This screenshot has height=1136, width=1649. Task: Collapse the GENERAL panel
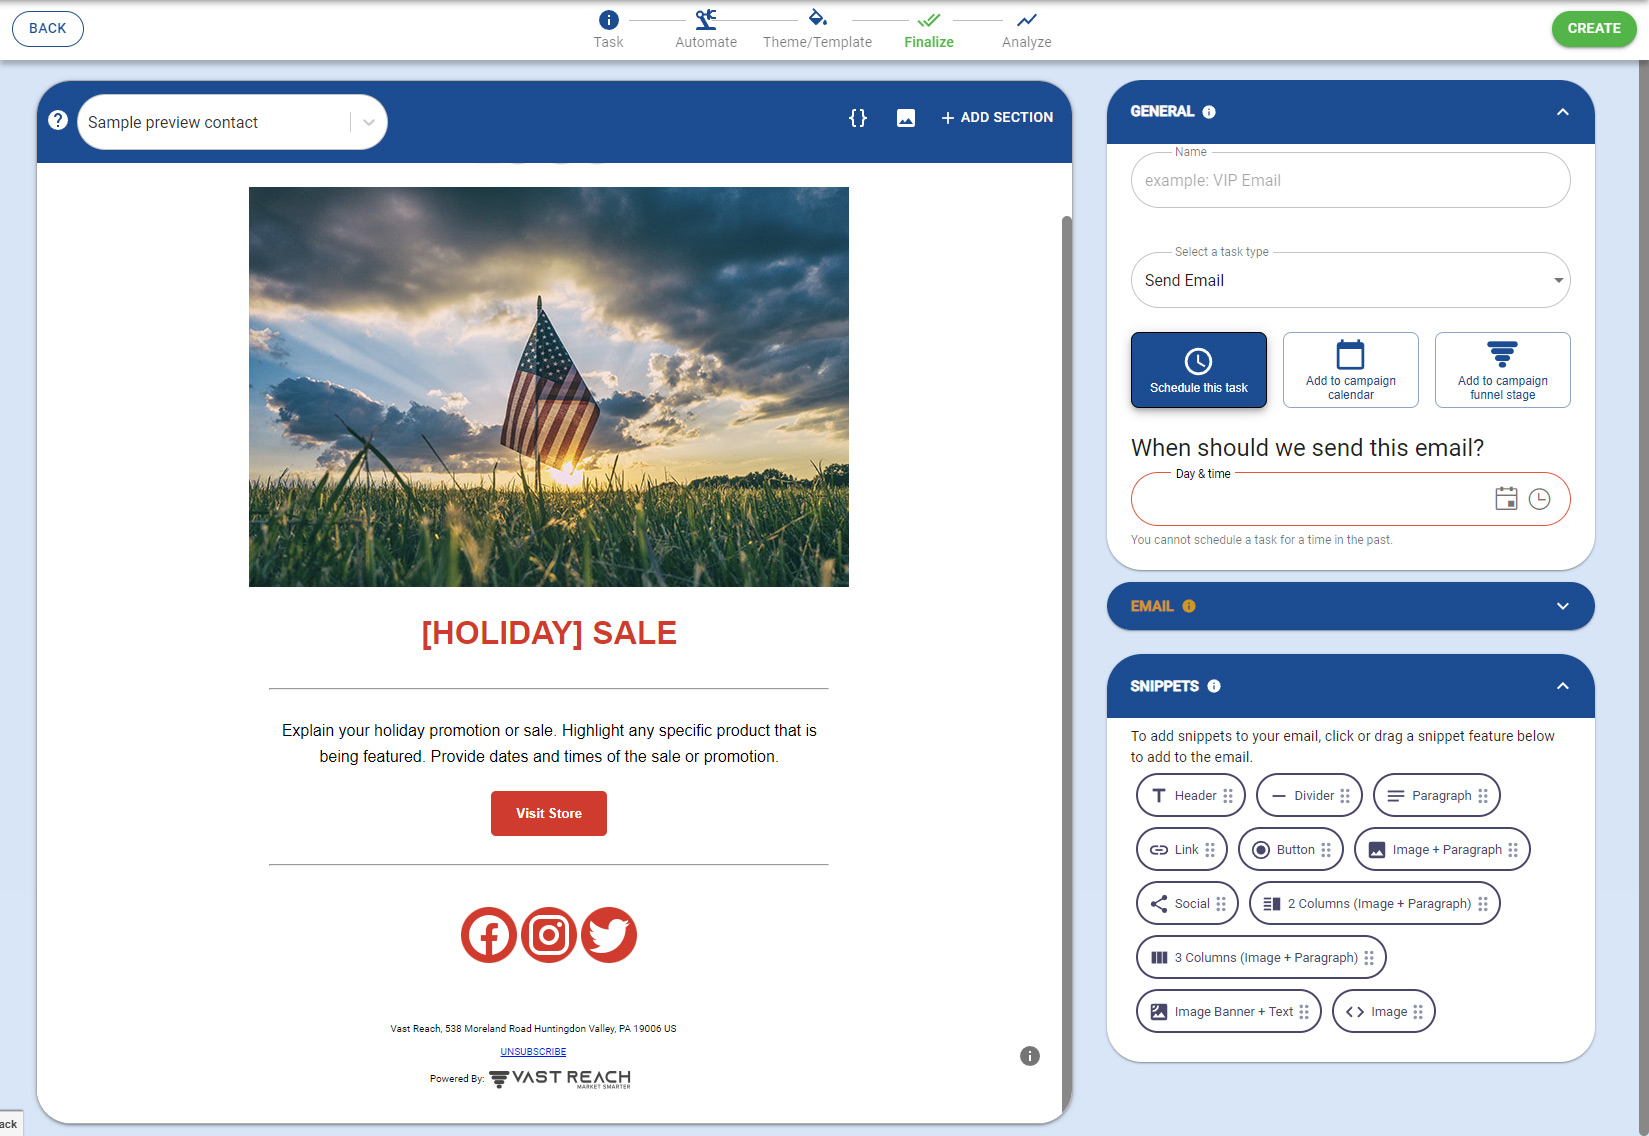[x=1563, y=112]
